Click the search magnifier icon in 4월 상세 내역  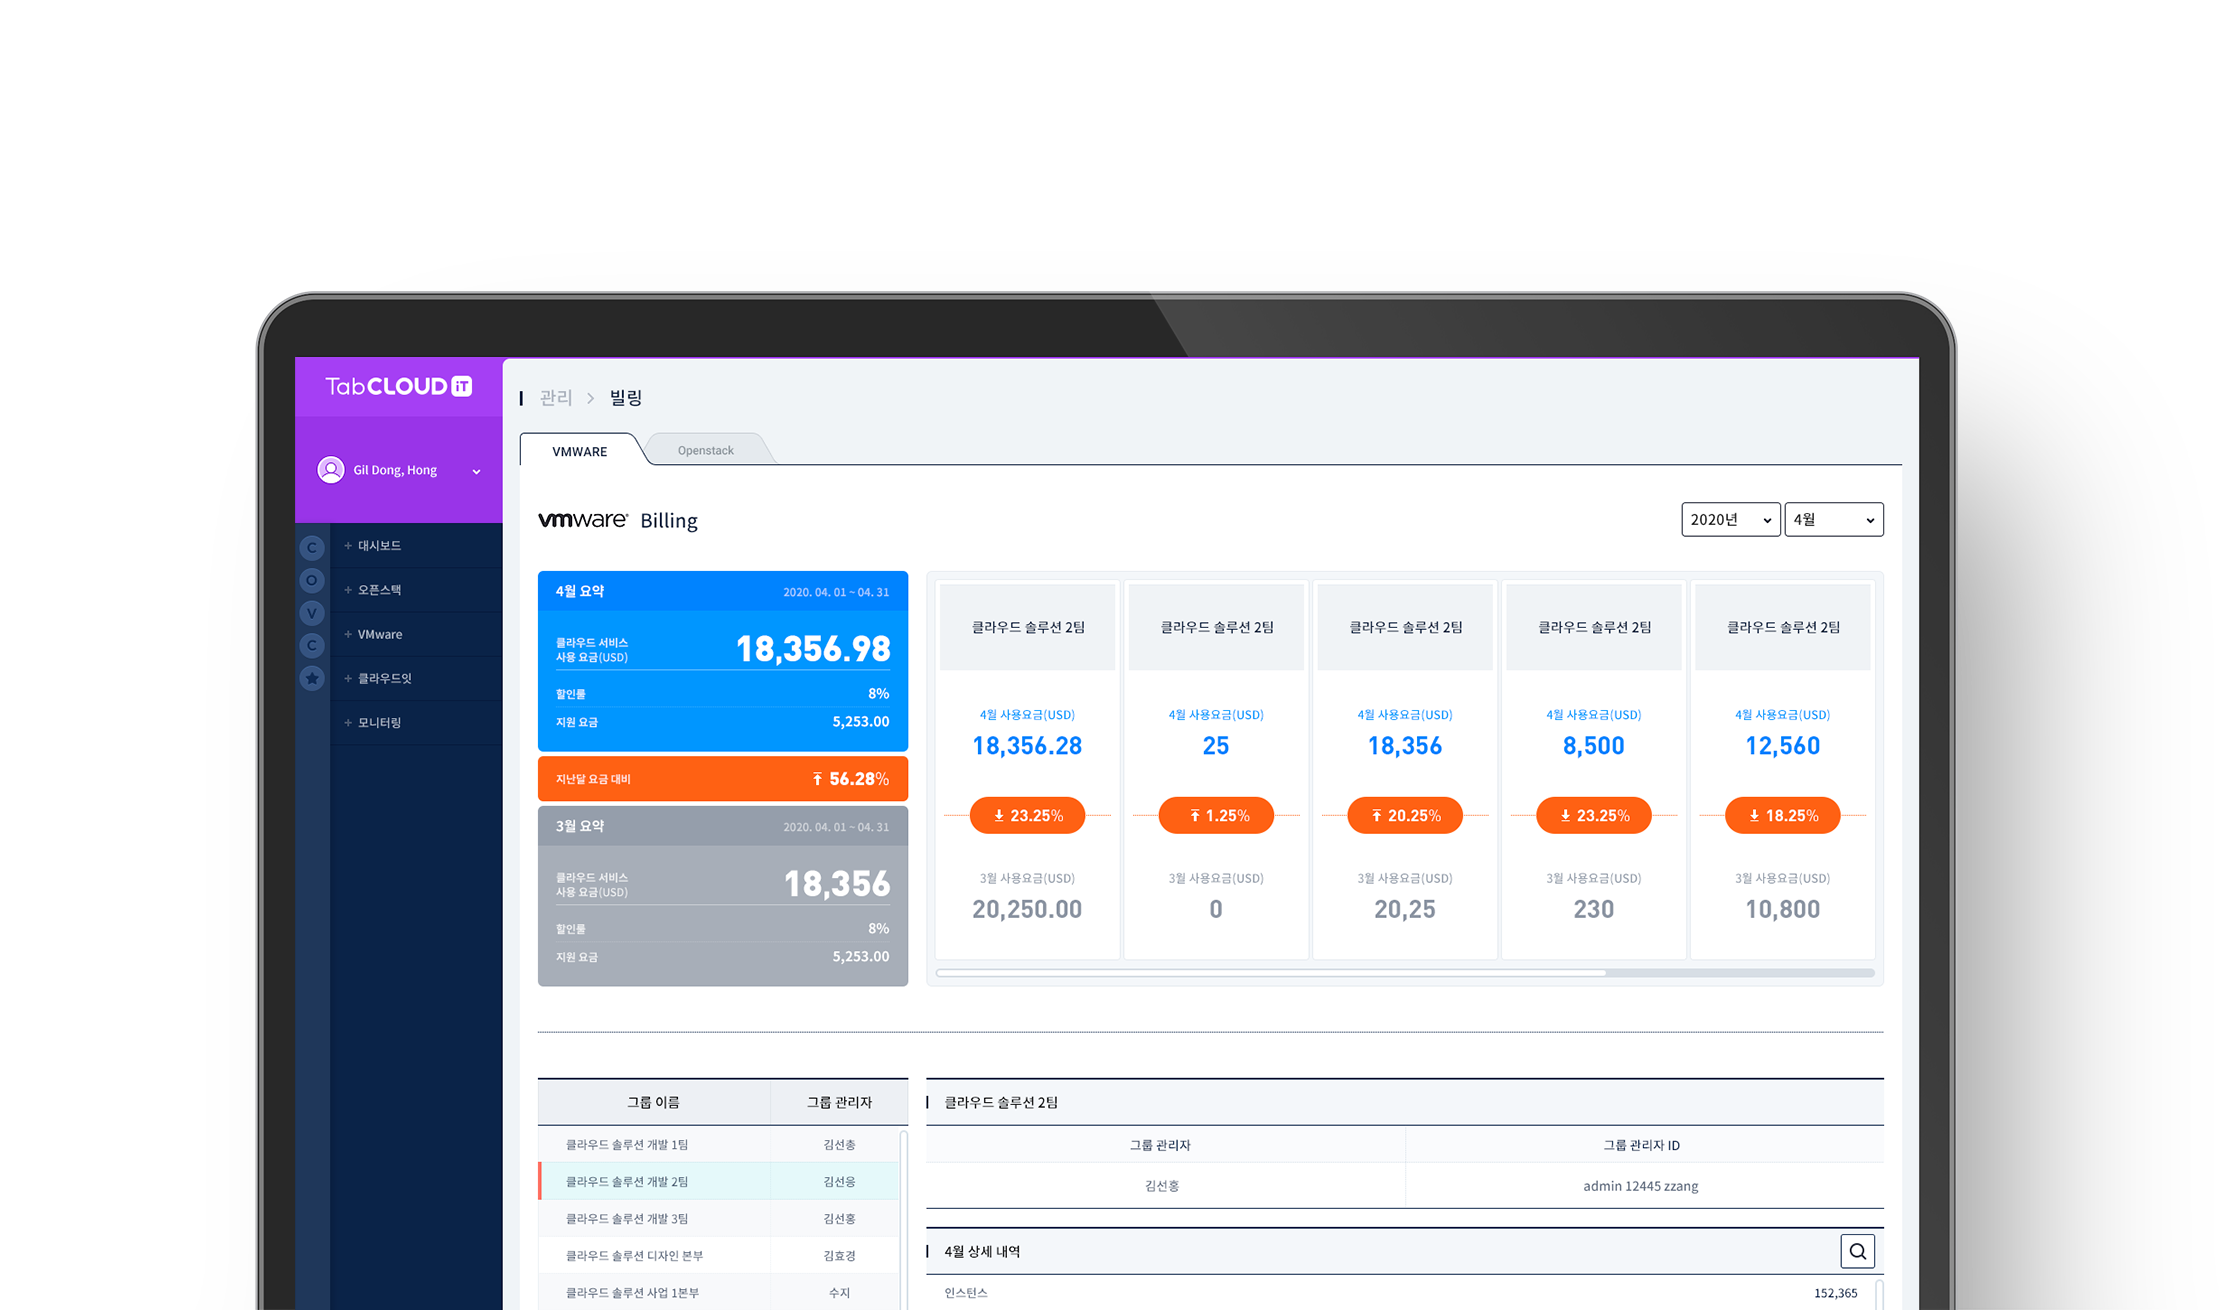(1857, 1251)
